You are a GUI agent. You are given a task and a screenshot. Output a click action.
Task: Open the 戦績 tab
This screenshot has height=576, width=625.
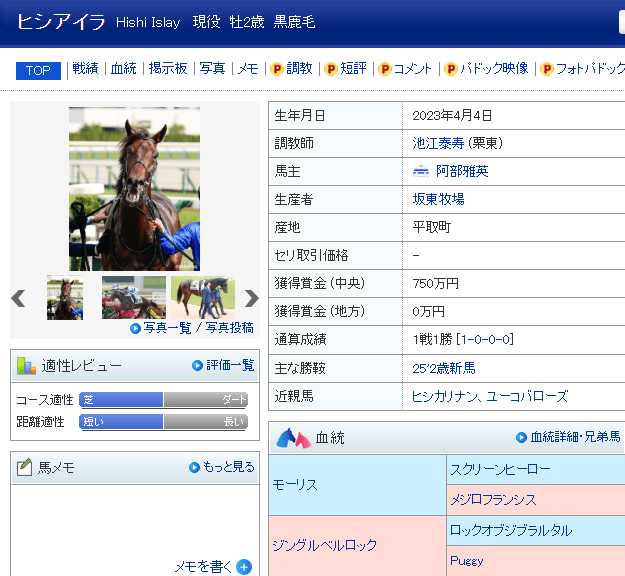[x=85, y=69]
